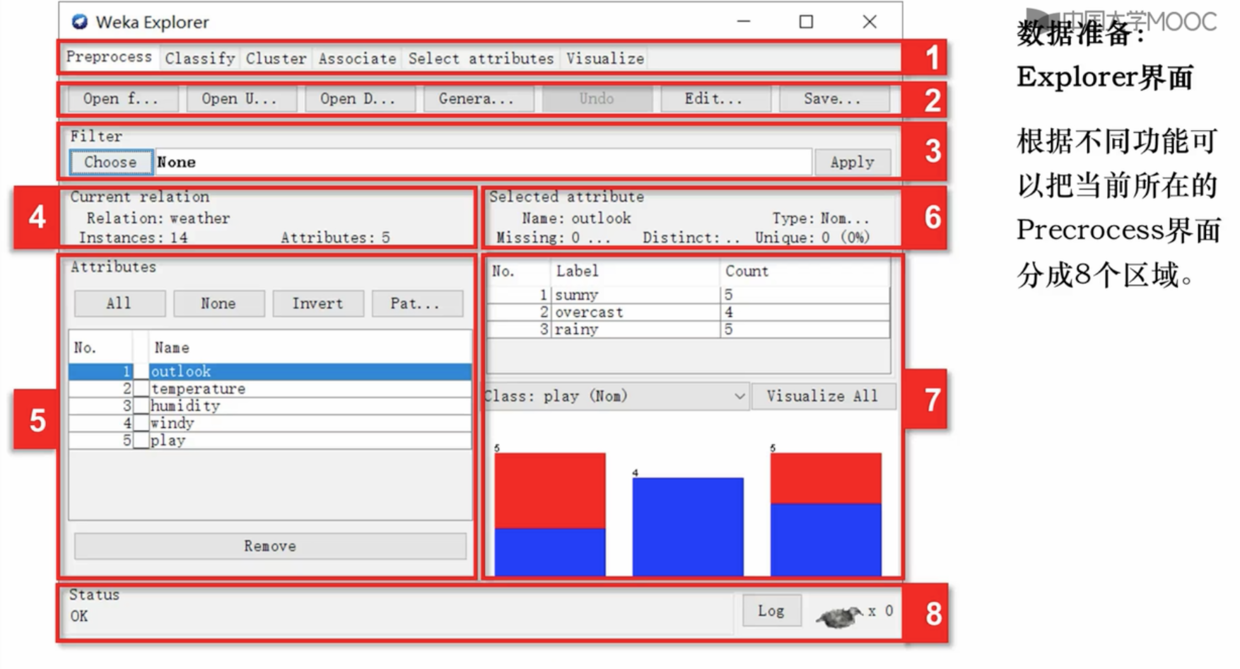Image resolution: width=1240 pixels, height=669 pixels.
Task: Click the blue overcast histogram bar
Action: (x=688, y=527)
